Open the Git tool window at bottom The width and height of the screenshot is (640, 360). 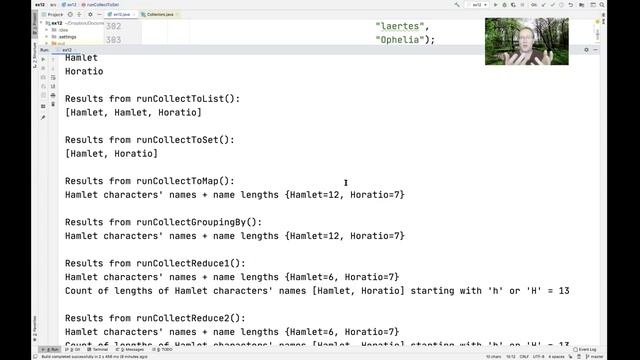[x=73, y=350]
